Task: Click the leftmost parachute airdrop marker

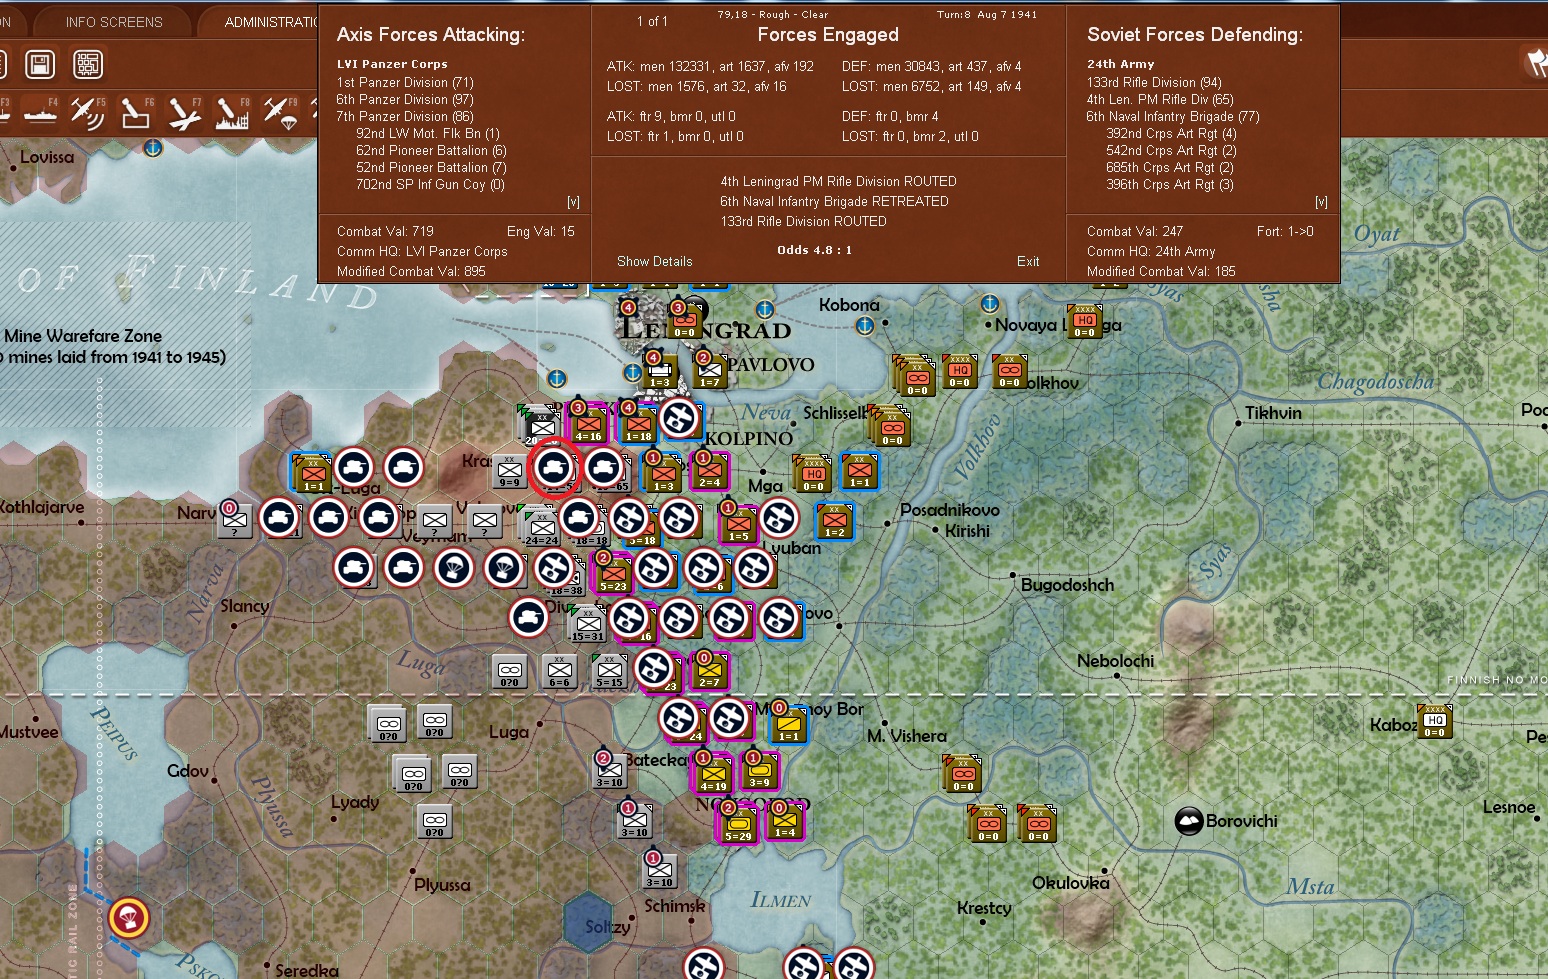Action: pos(454,567)
